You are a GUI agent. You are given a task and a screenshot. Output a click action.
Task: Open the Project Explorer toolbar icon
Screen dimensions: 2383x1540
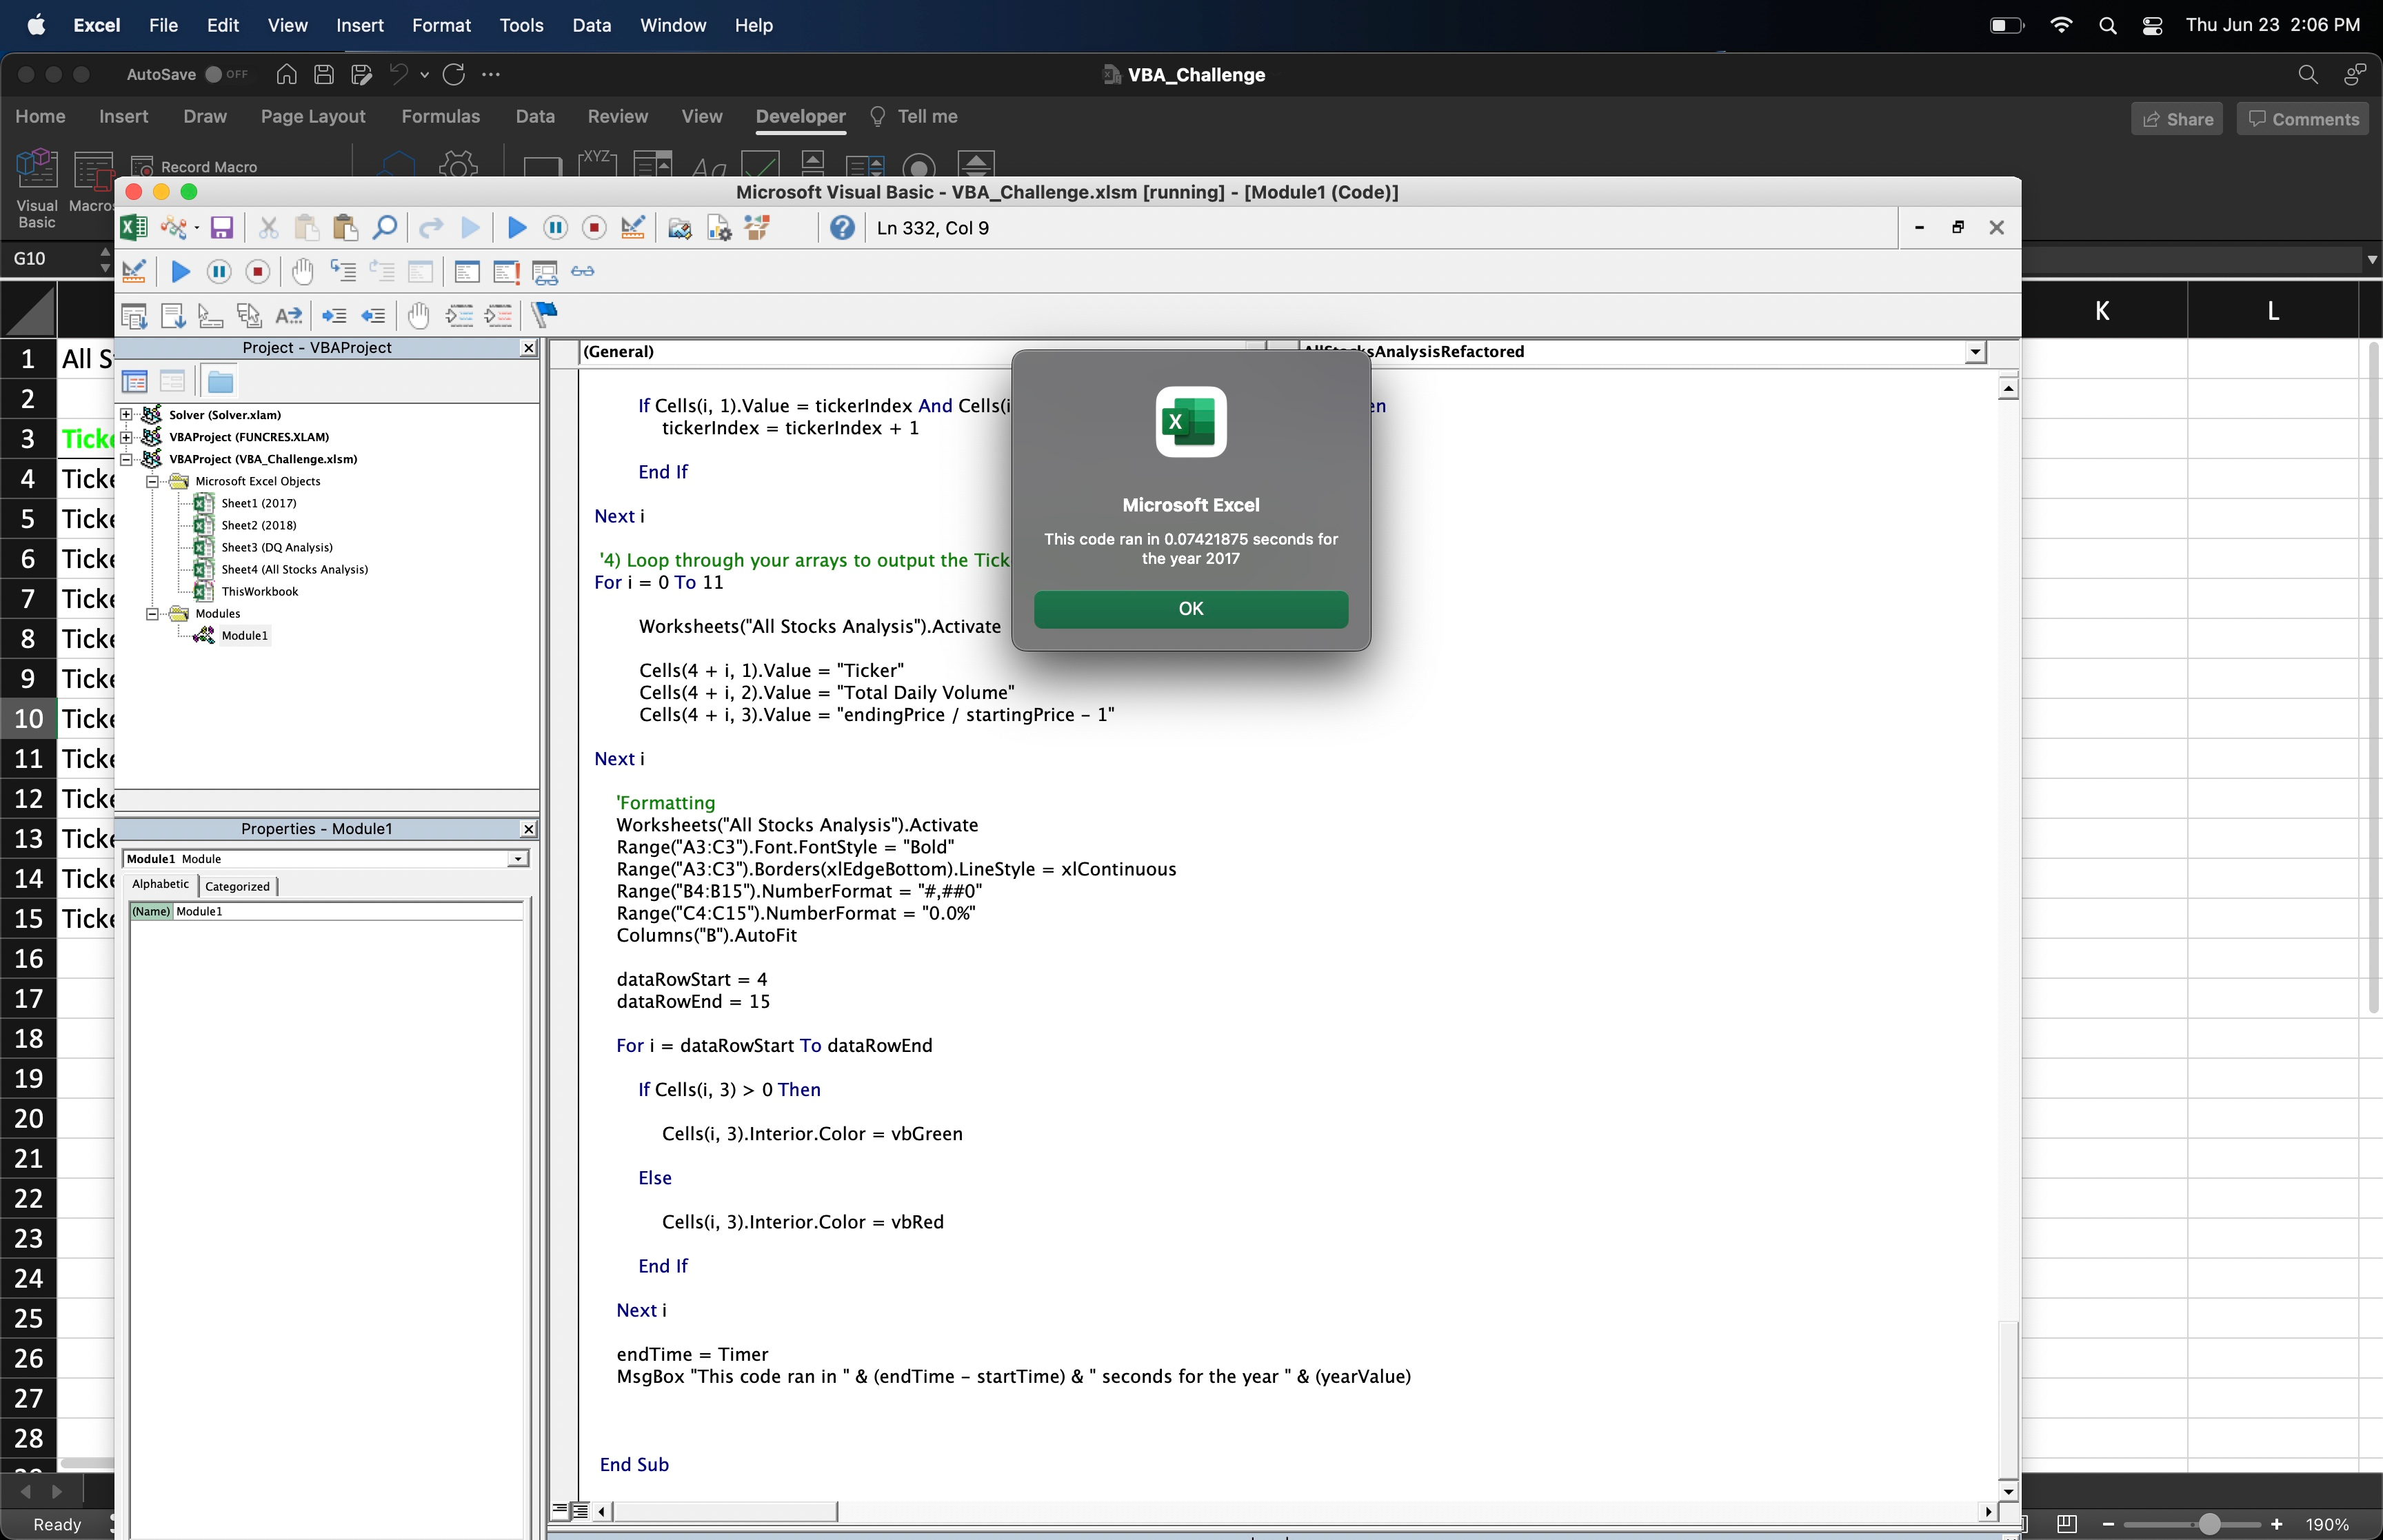pos(679,228)
